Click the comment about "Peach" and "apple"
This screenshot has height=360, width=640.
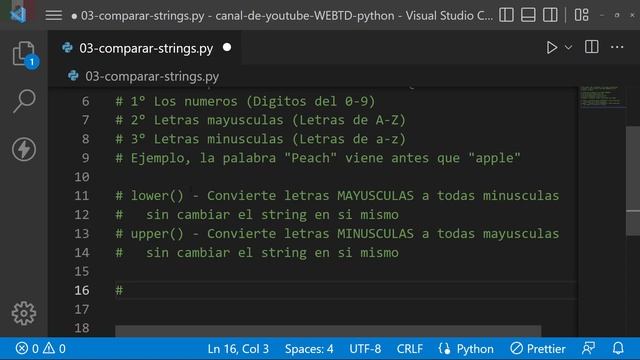(318, 158)
